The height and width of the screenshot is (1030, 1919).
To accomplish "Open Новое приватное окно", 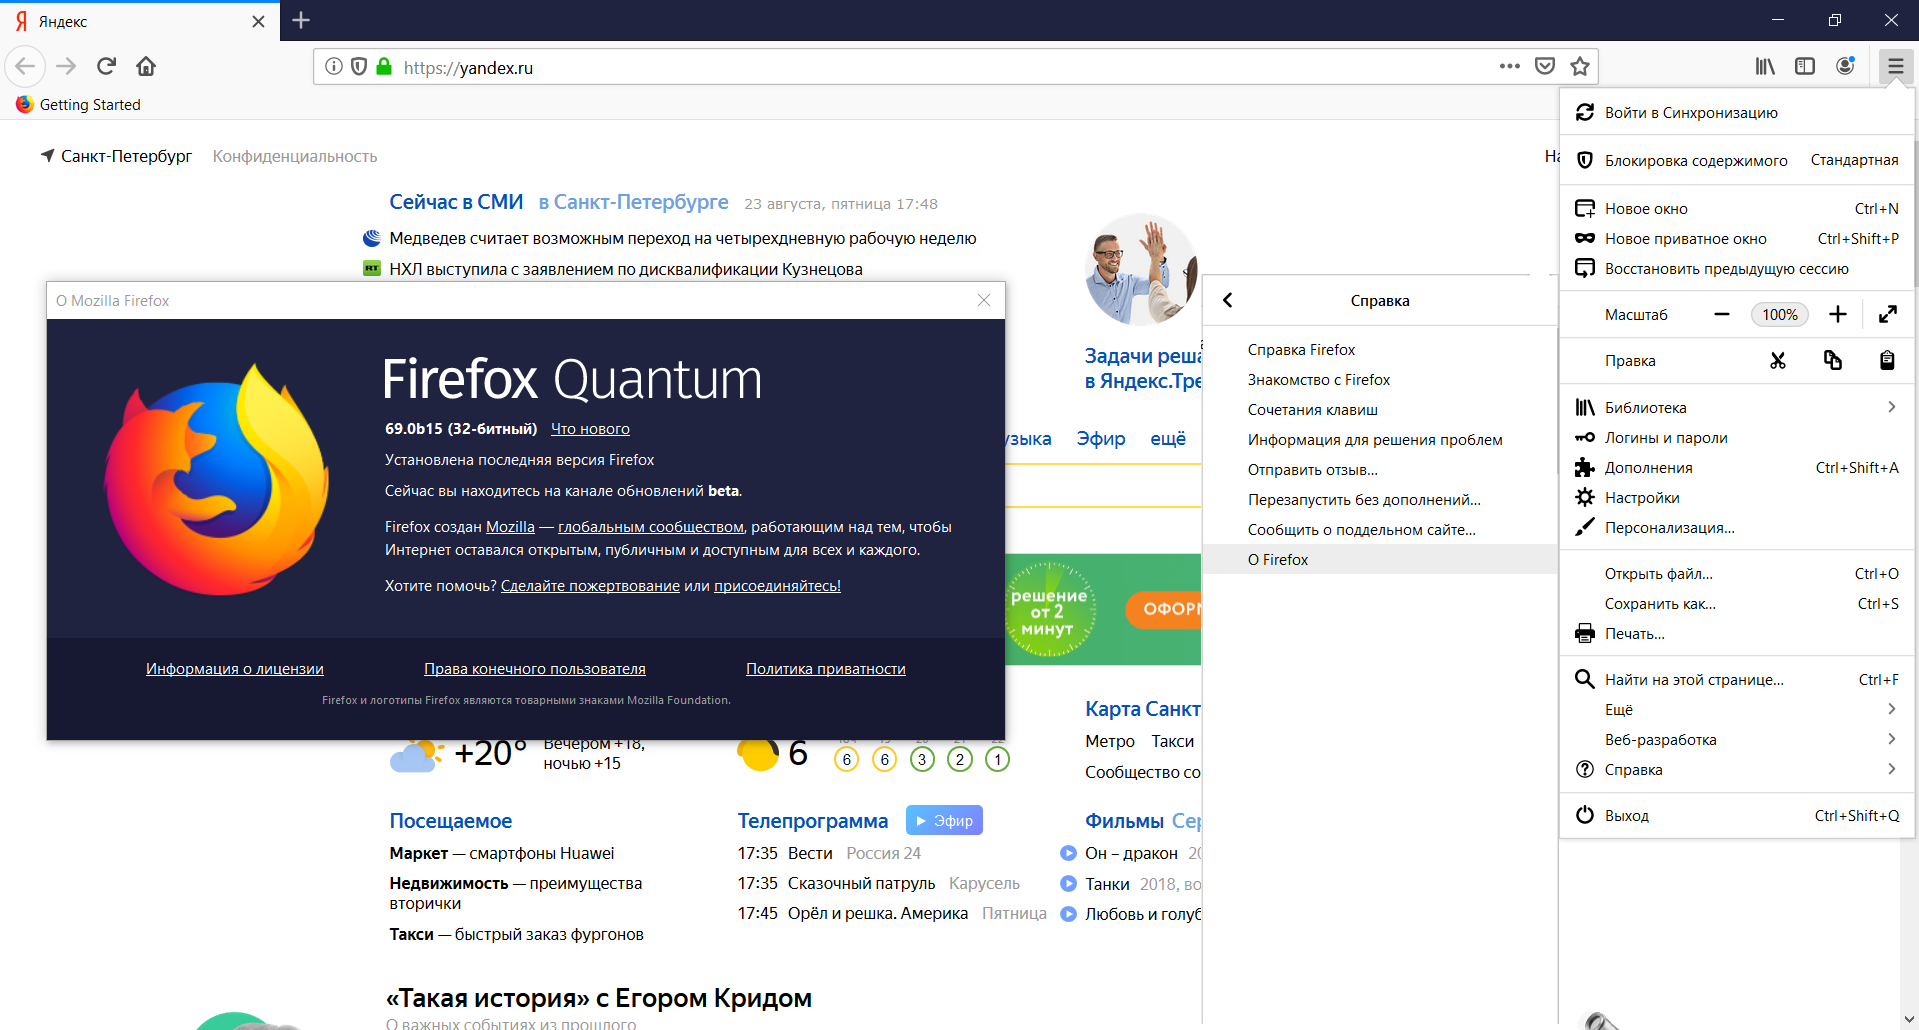I will pyautogui.click(x=1737, y=239).
